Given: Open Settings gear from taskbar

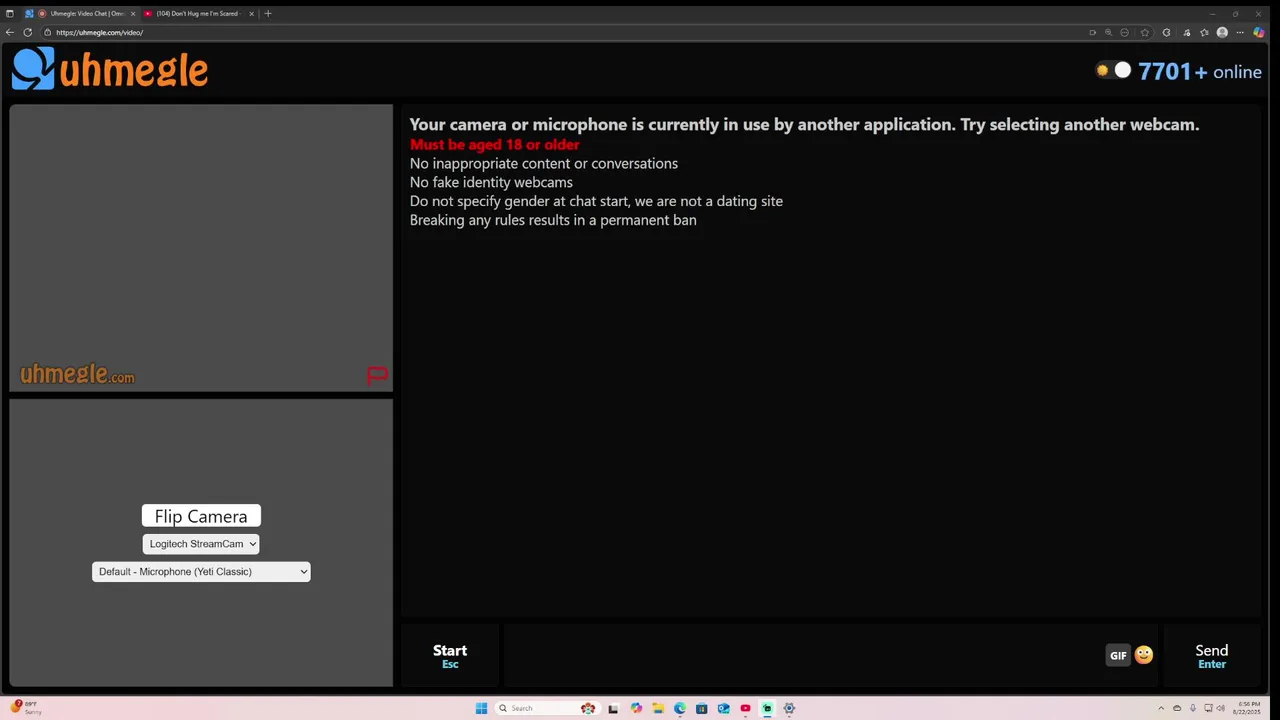Looking at the screenshot, I should tap(789, 708).
